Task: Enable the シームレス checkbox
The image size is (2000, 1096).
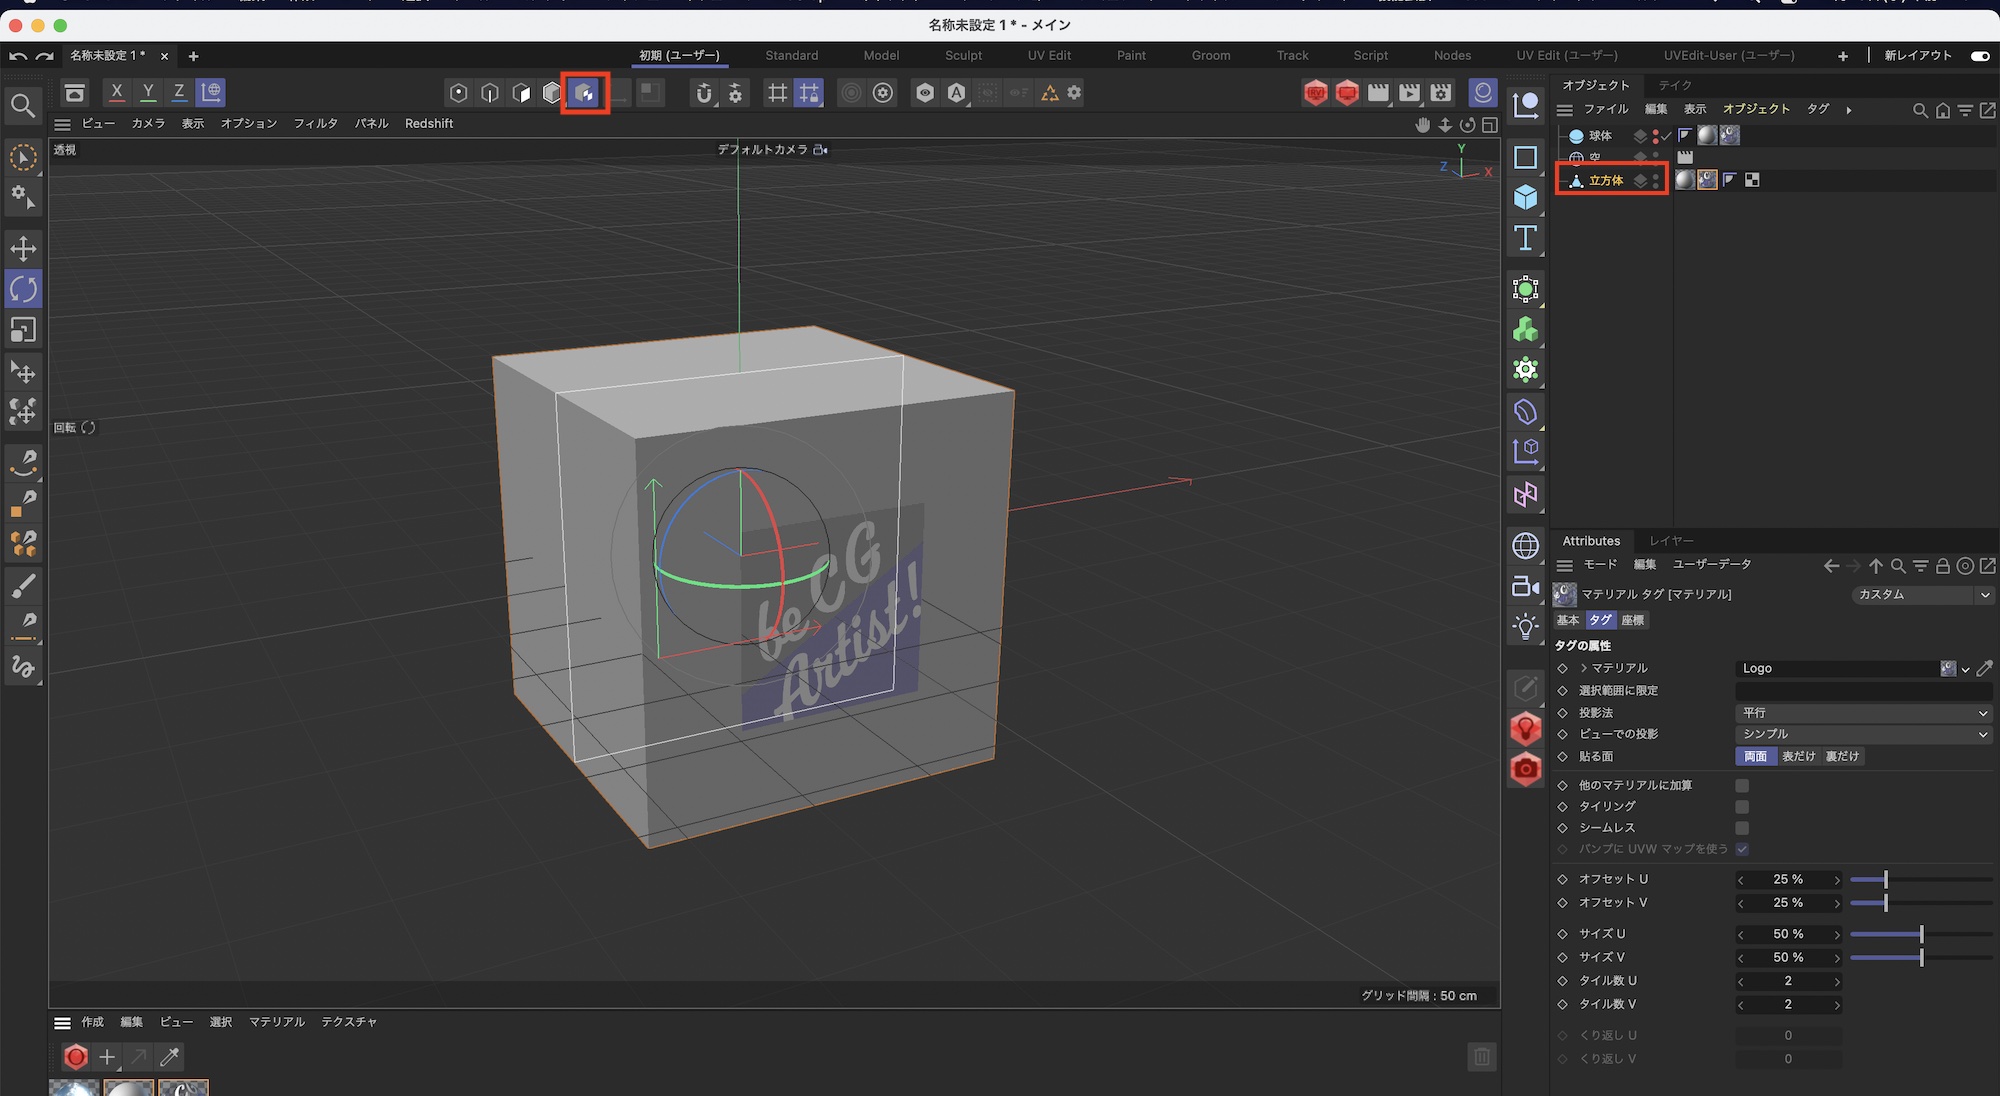Action: pyautogui.click(x=1742, y=828)
